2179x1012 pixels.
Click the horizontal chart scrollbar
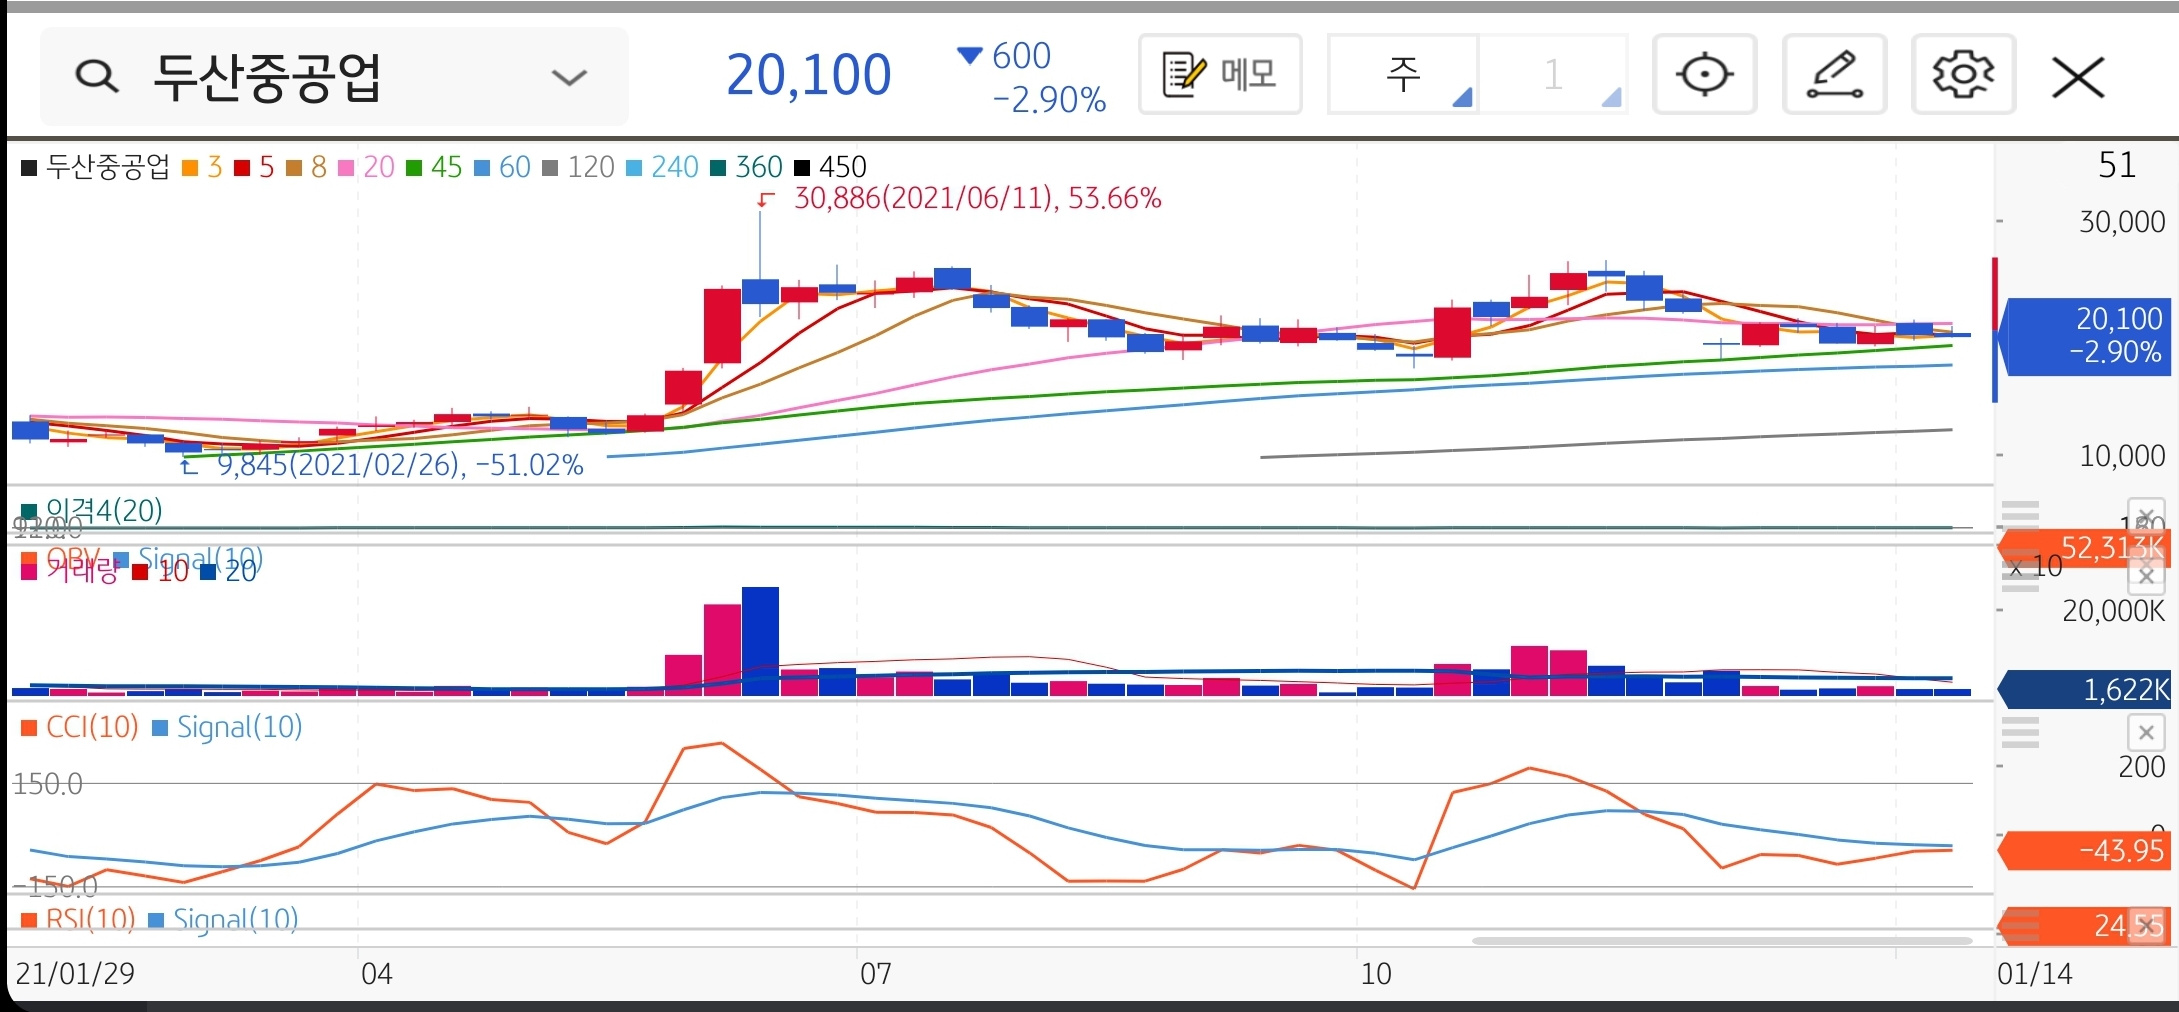click(x=1721, y=941)
